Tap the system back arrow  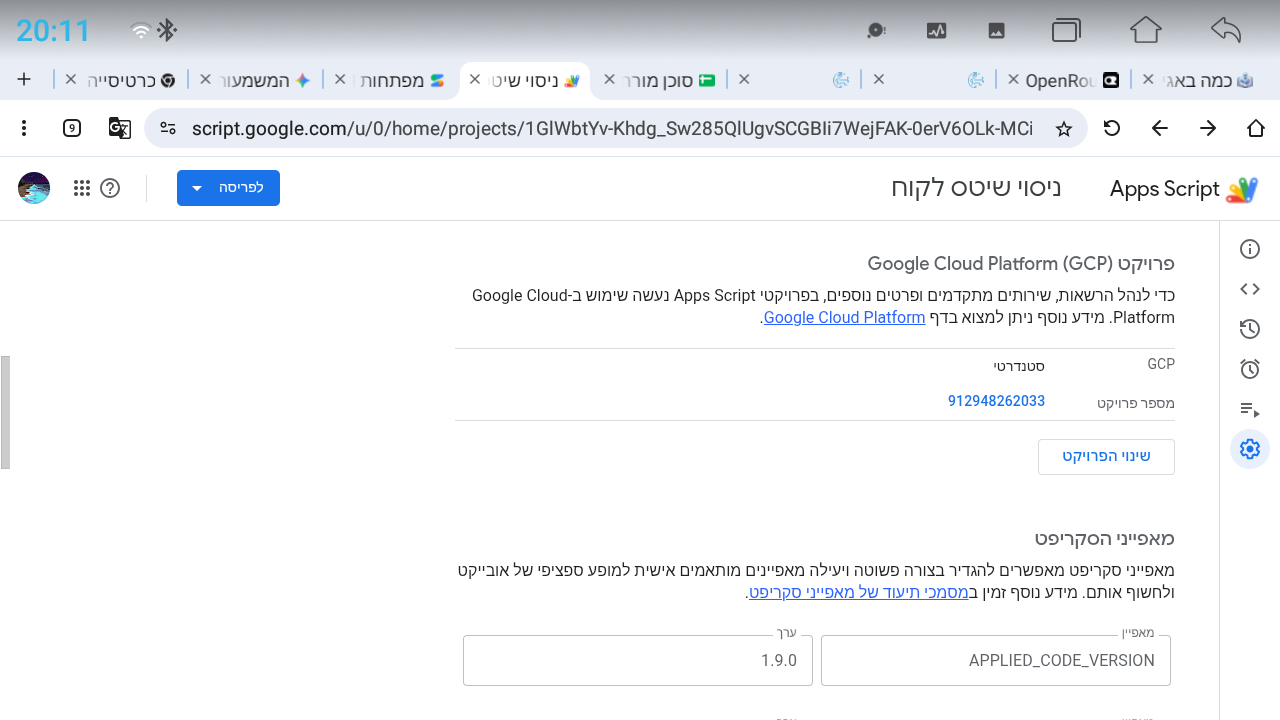[1225, 30]
